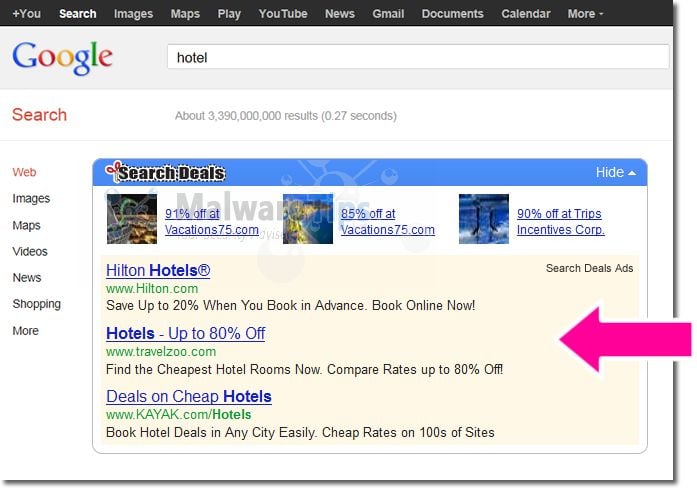Viewport: 697px width, 491px height.
Task: Click the red Search heading
Action: point(39,115)
